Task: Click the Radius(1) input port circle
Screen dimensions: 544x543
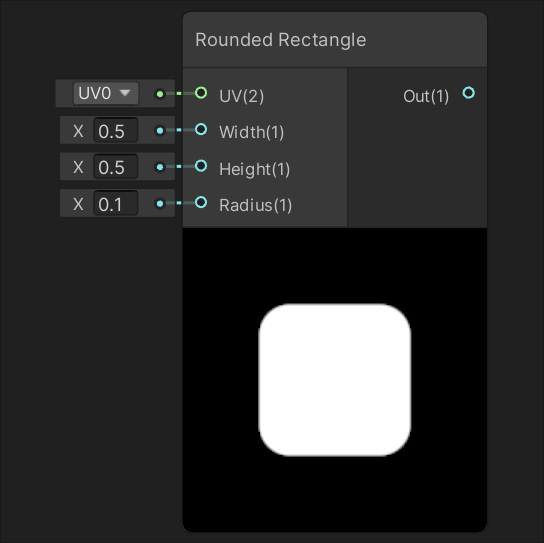Action: click(x=201, y=202)
